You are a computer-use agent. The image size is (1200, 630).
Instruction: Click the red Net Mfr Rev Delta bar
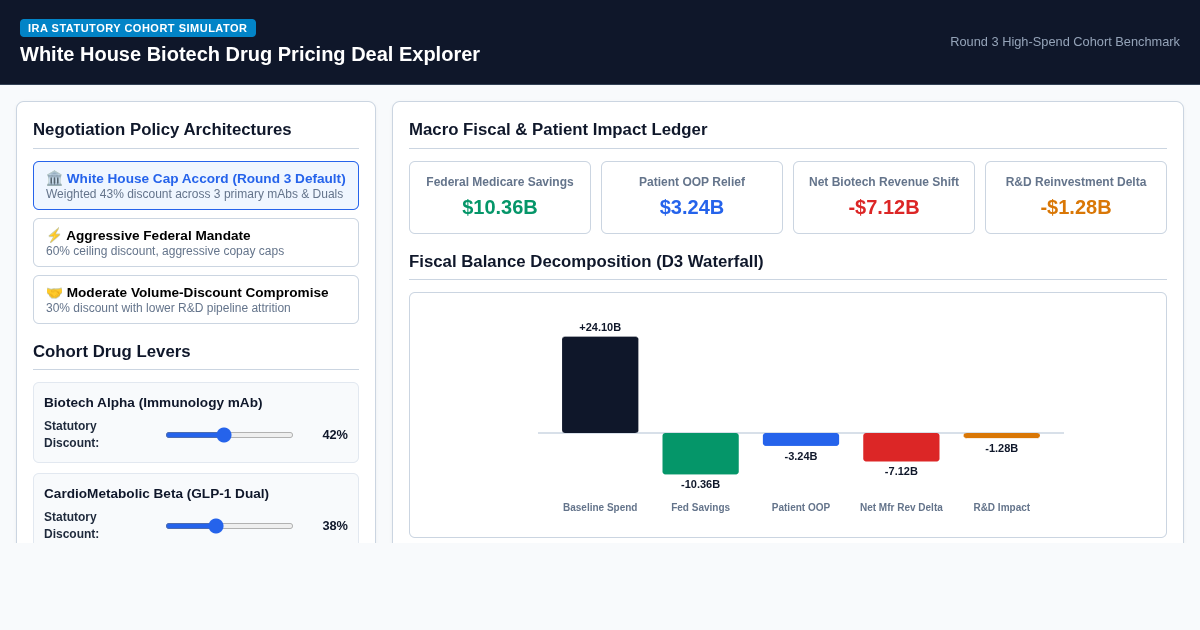901,447
